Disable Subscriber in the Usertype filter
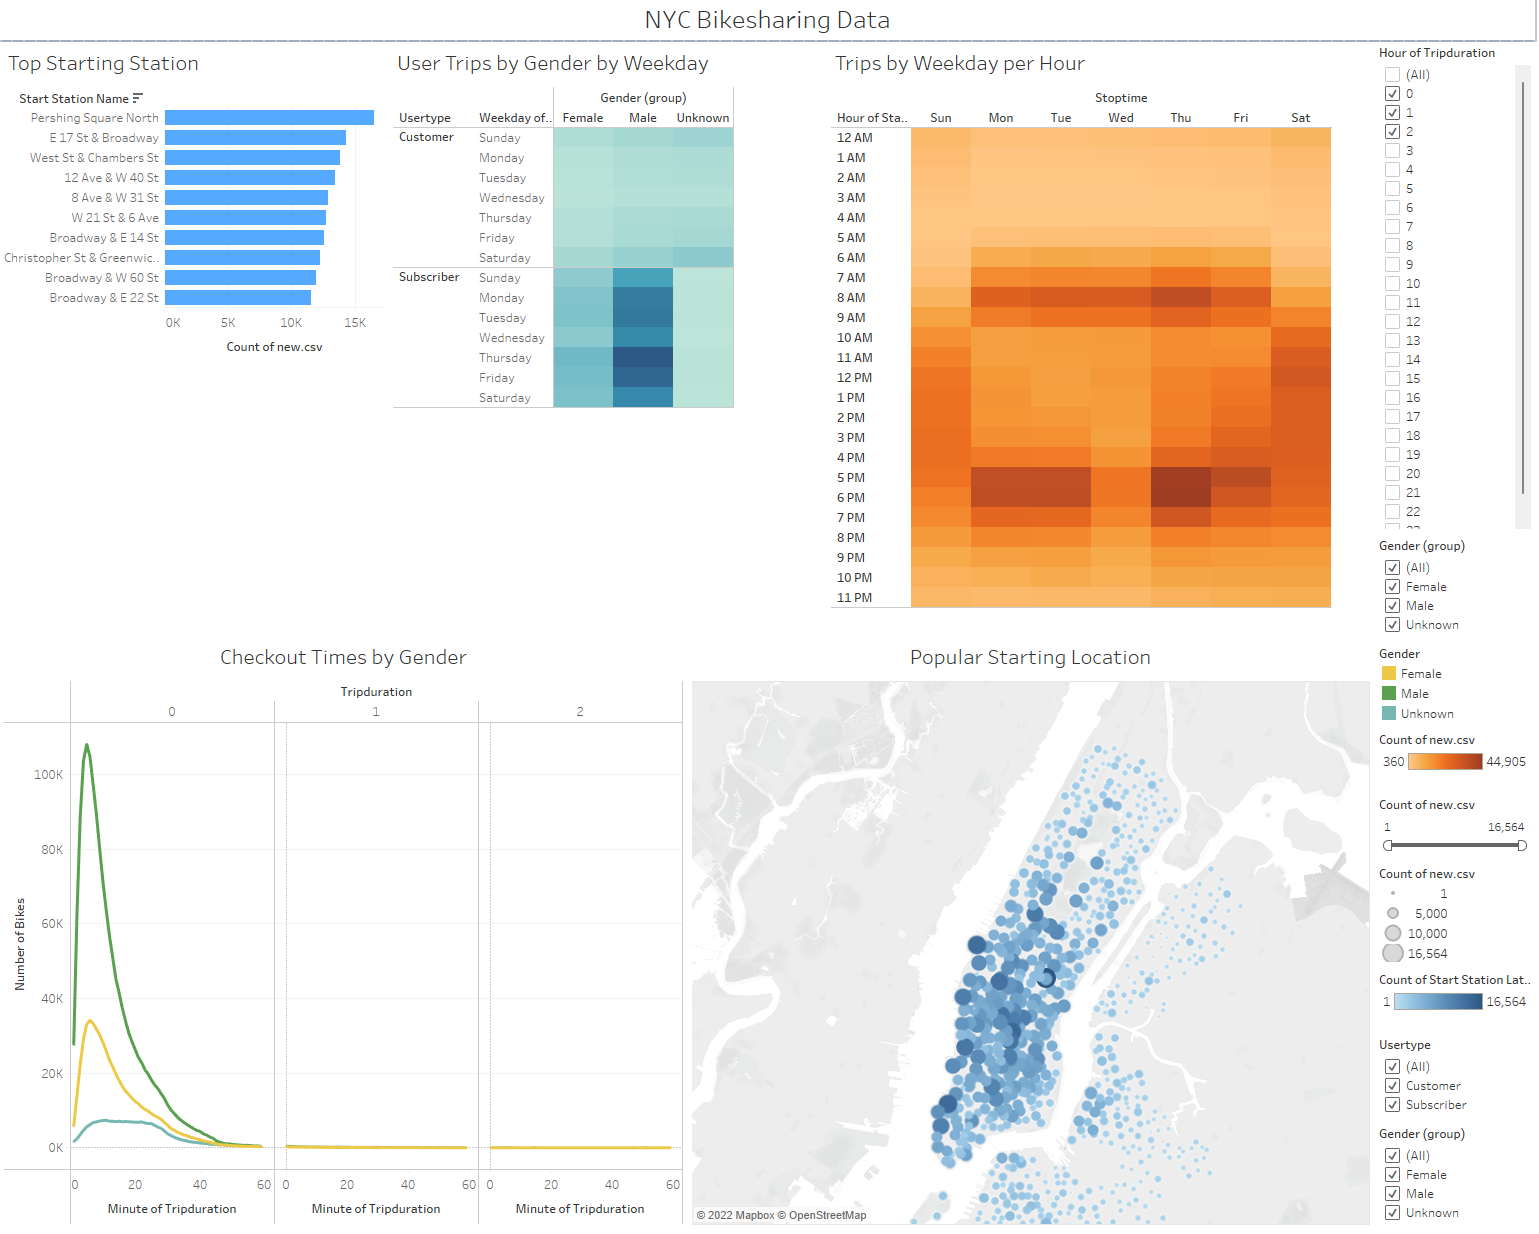This screenshot has height=1234, width=1539. click(1392, 1105)
